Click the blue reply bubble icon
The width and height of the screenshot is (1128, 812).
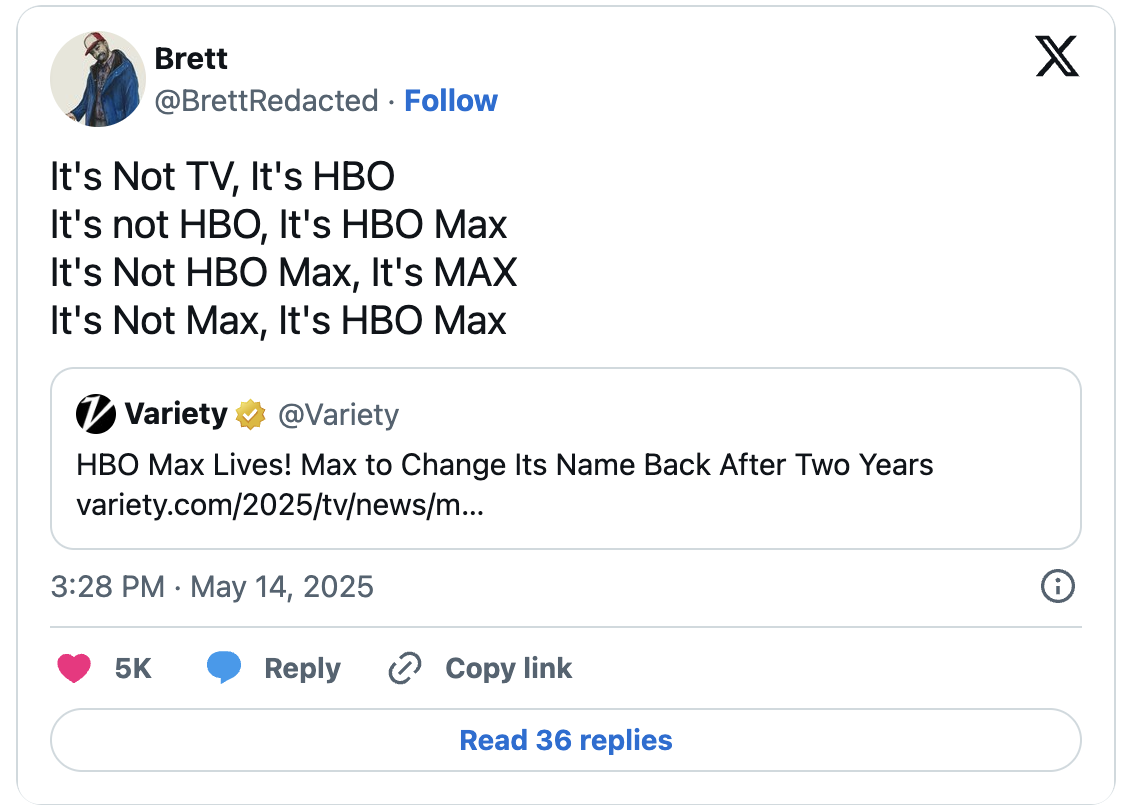coord(224,668)
